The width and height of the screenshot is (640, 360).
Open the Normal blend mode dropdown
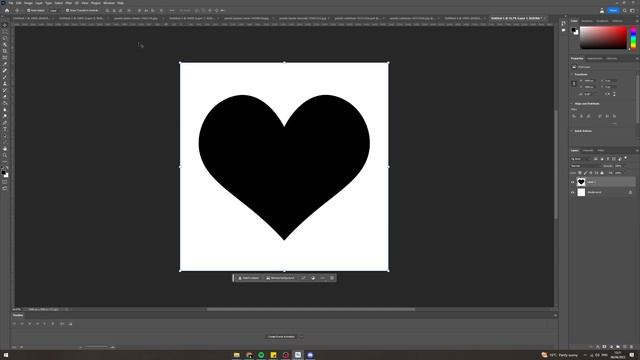586,166
